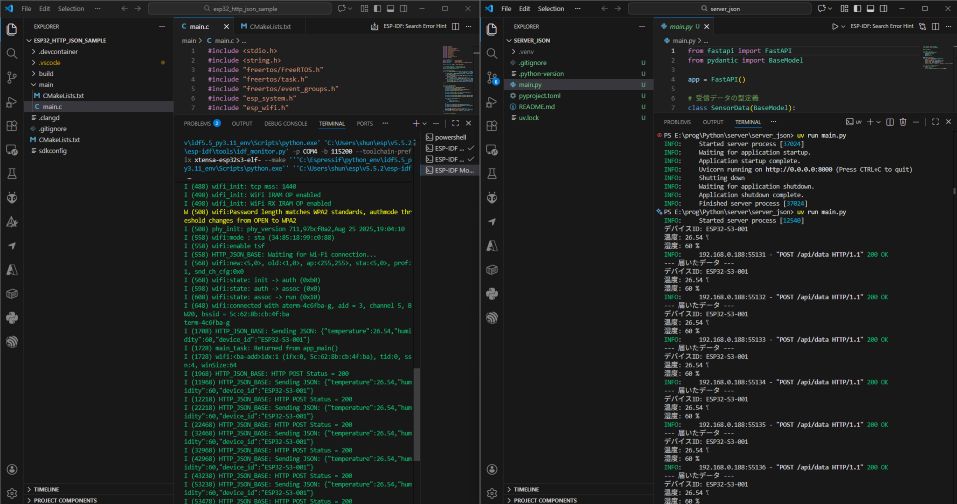
Task: Click the Run Python File play icon
Action: [x=834, y=26]
